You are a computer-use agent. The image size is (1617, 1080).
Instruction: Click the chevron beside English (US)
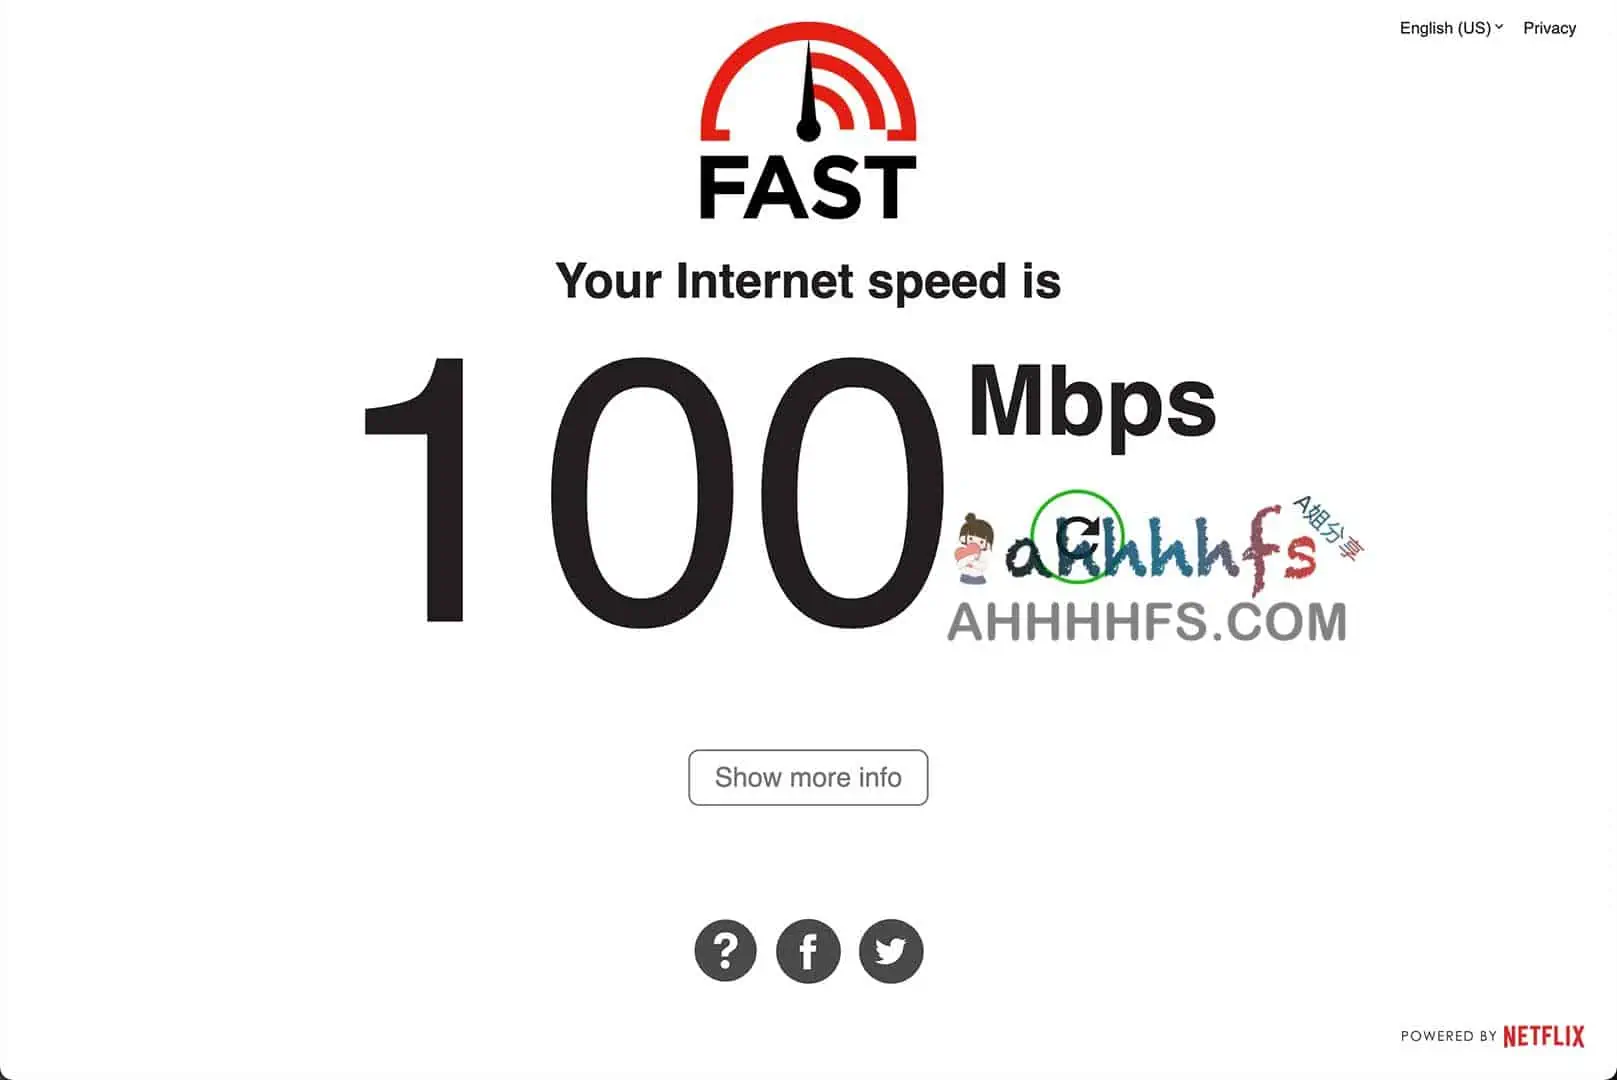(x=1499, y=27)
